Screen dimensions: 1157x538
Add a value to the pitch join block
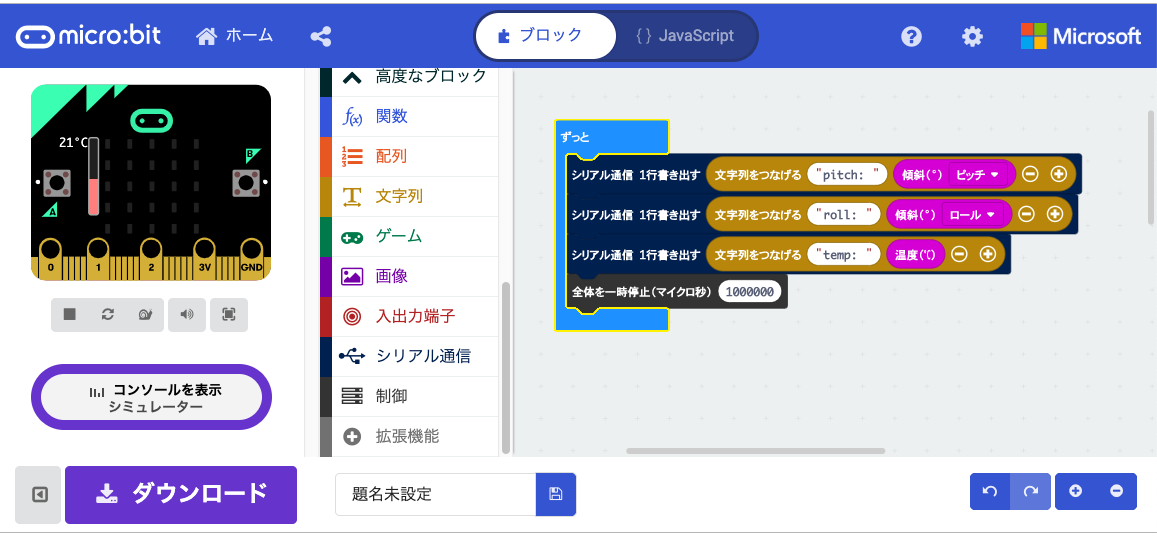(x=1058, y=174)
